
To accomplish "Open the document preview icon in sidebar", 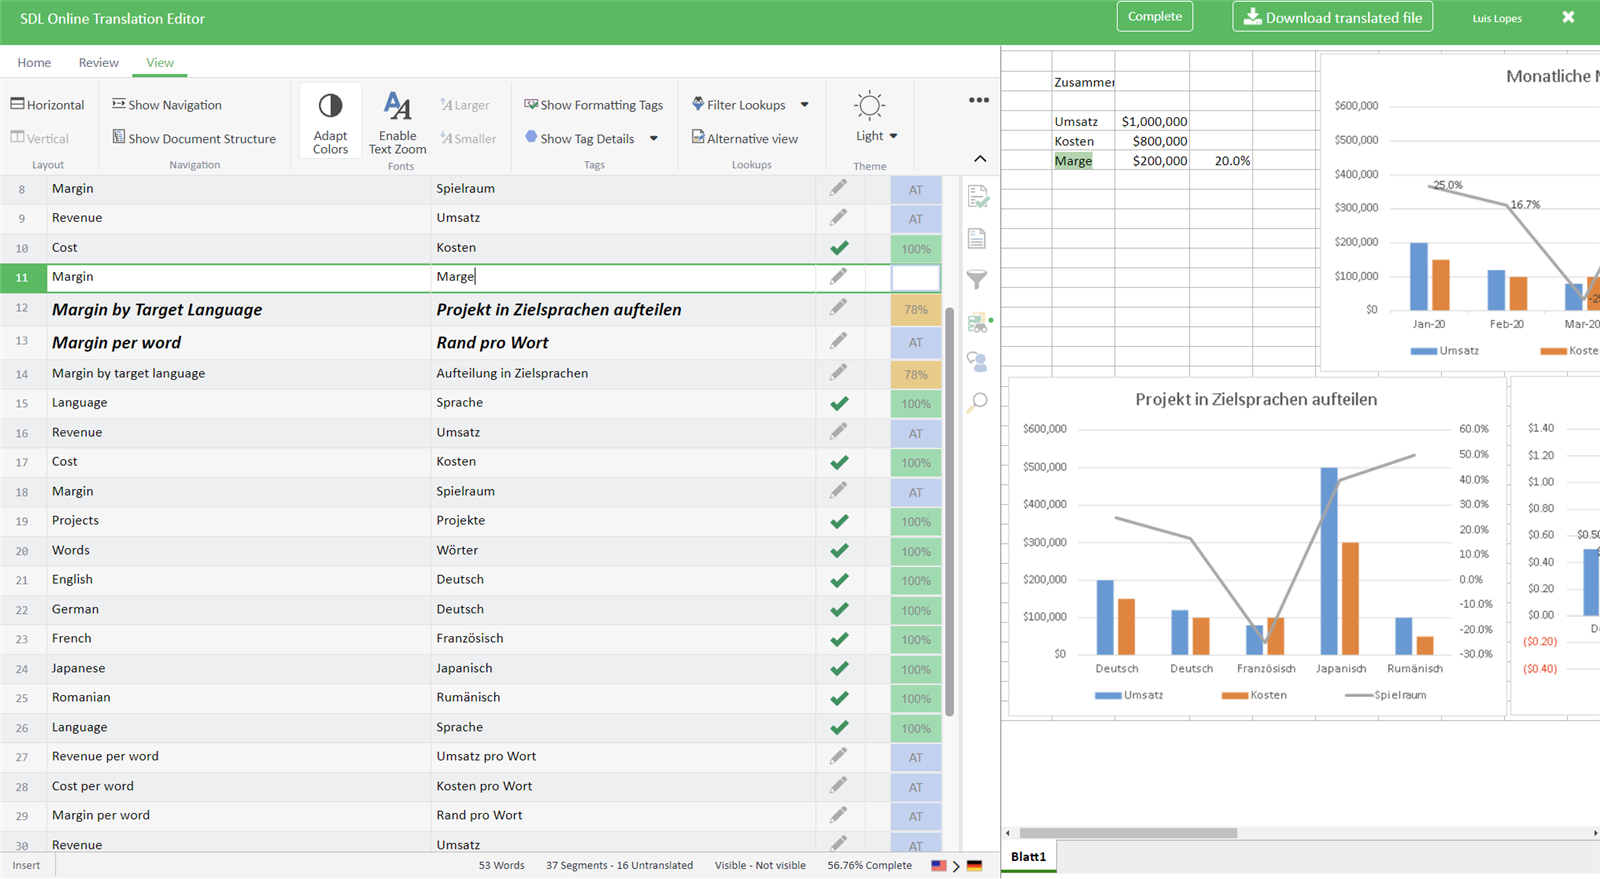I will point(977,238).
